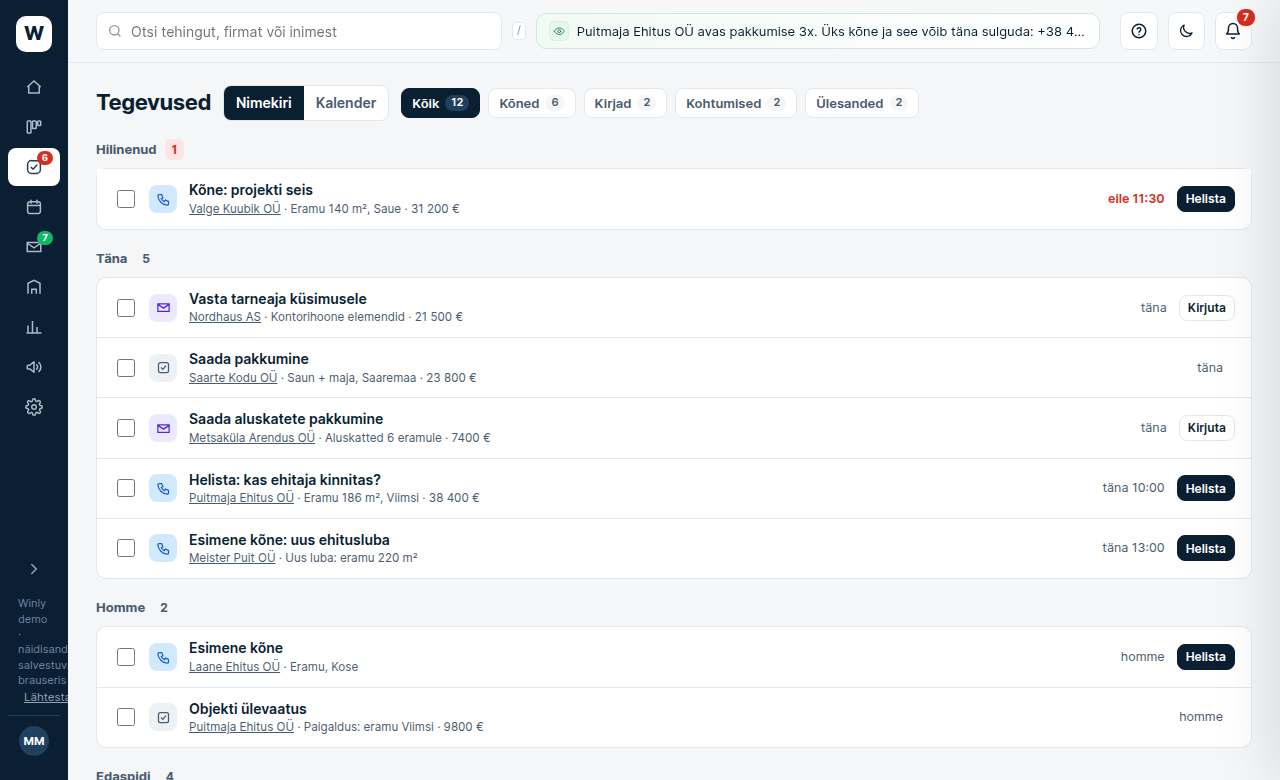The height and width of the screenshot is (780, 1280).
Task: Click the Winly W logo
Action: (34, 34)
